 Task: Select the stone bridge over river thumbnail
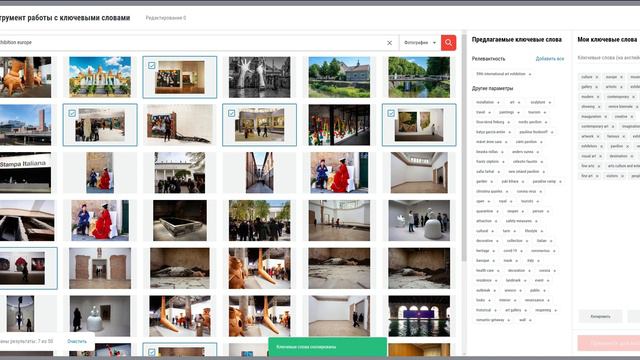pos(419,77)
